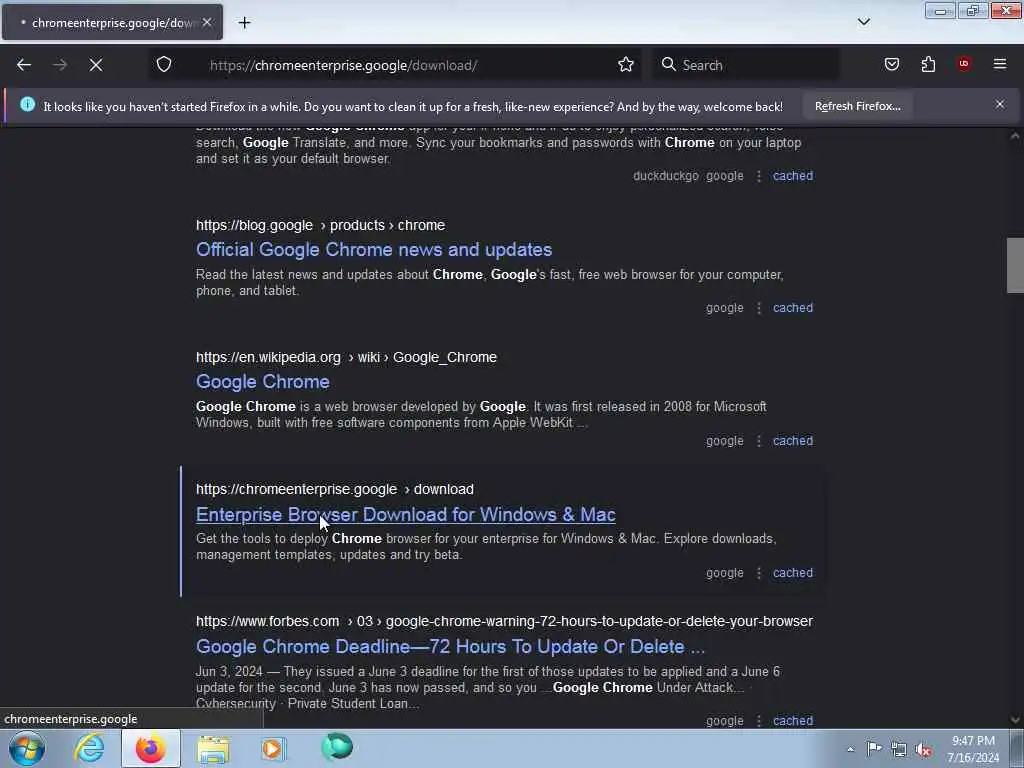Open Windows Explorer folder from taskbar
This screenshot has width=1024, height=768.
213,748
